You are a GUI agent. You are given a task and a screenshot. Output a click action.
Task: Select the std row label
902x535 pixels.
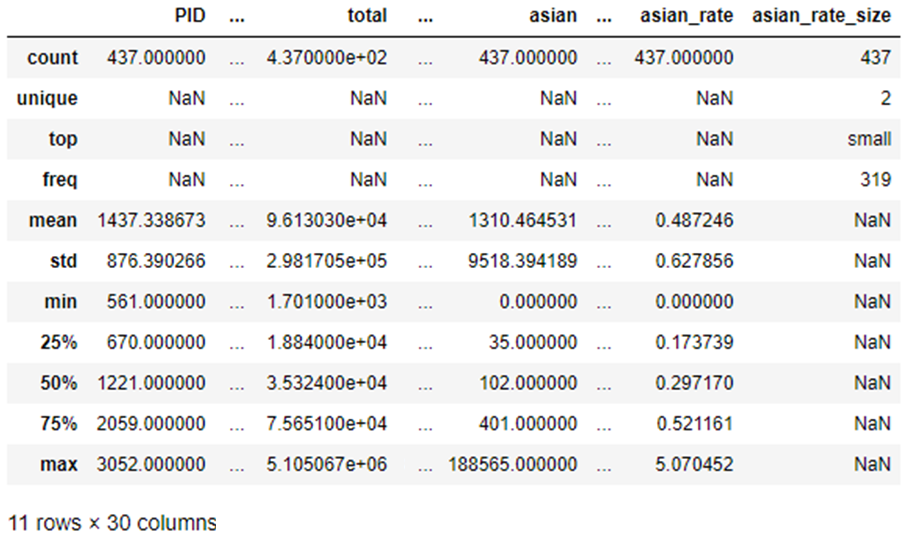[x=63, y=261]
